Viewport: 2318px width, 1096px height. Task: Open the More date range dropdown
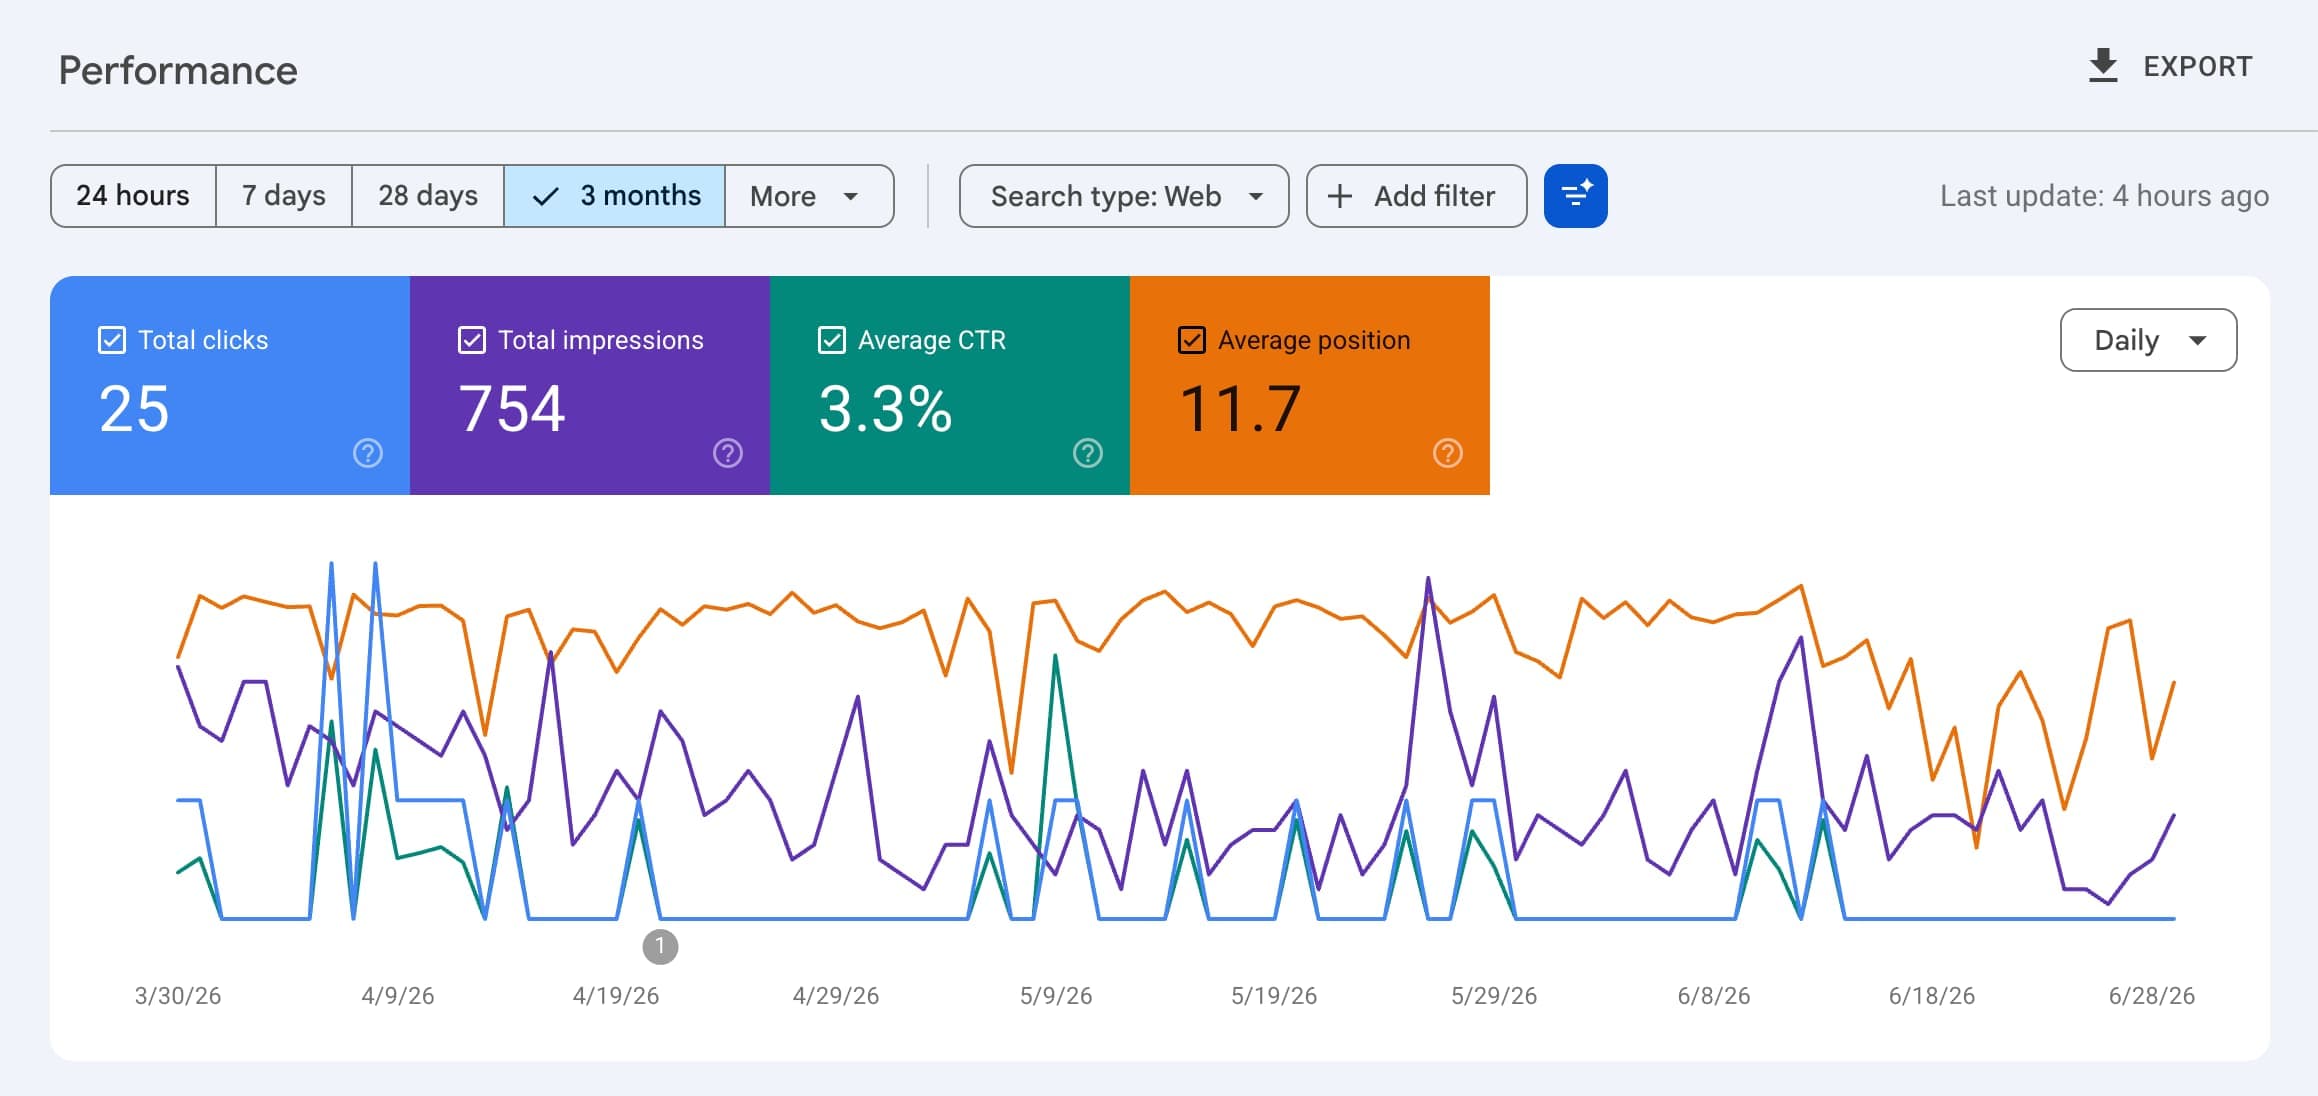pyautogui.click(x=809, y=196)
